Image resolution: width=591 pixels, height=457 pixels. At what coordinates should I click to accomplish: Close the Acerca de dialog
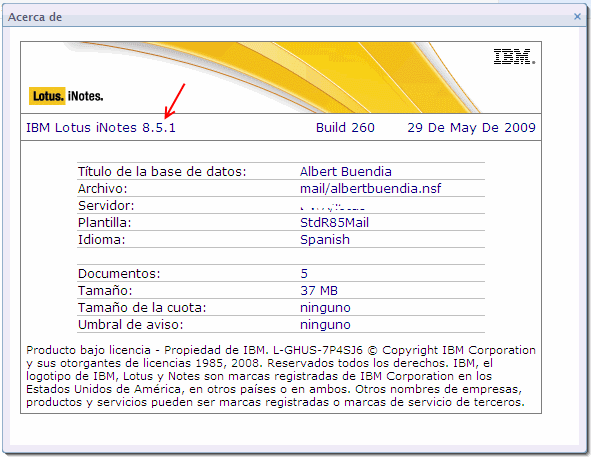[x=577, y=16]
